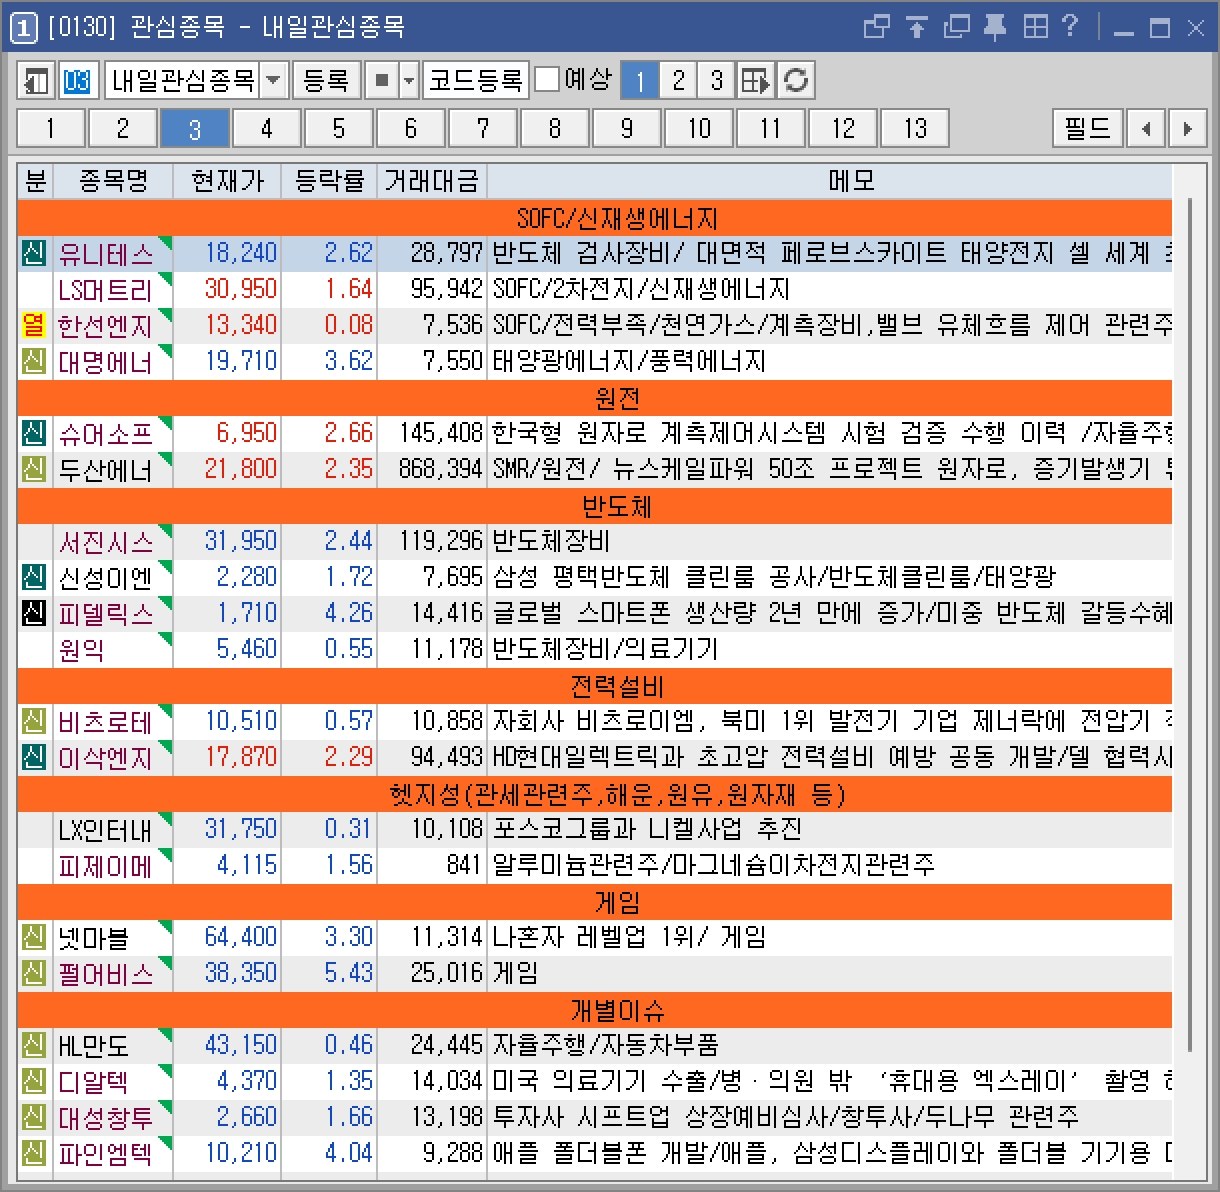Image resolution: width=1220 pixels, height=1192 pixels.
Task: Switch to group tab 13
Action: pyautogui.click(x=914, y=128)
